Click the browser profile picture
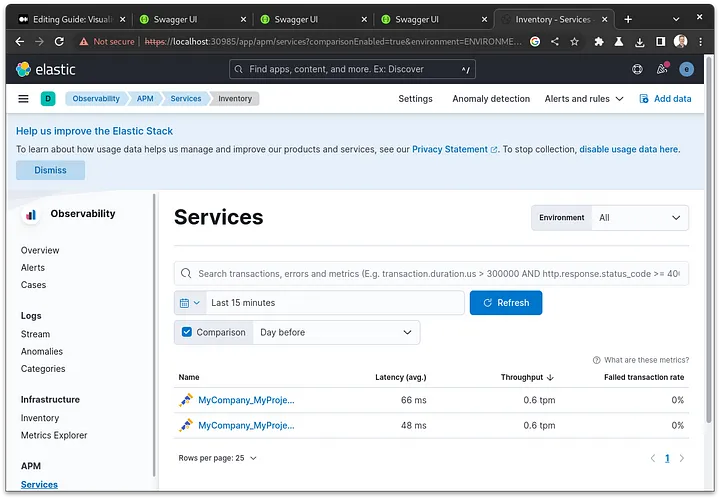 [681, 41]
